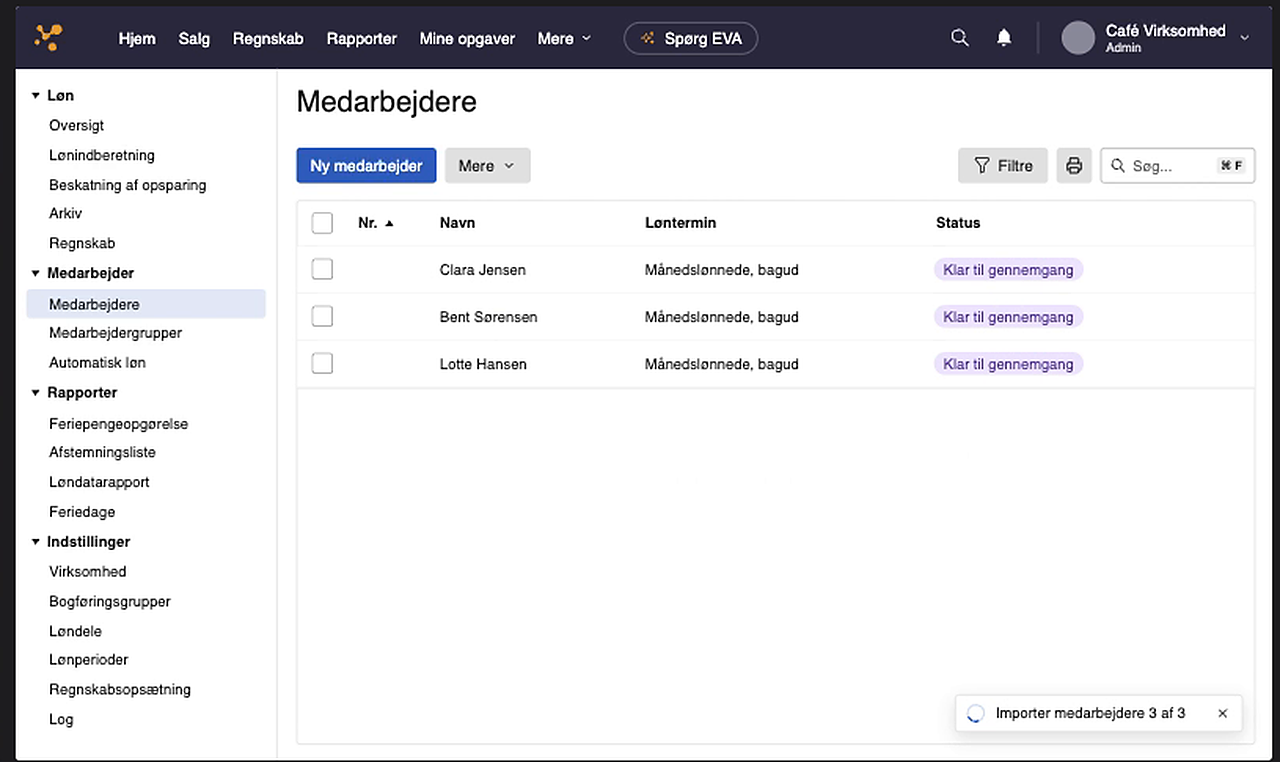Open the Filtre filter button
Image resolution: width=1280 pixels, height=762 pixels.
pos(1003,166)
